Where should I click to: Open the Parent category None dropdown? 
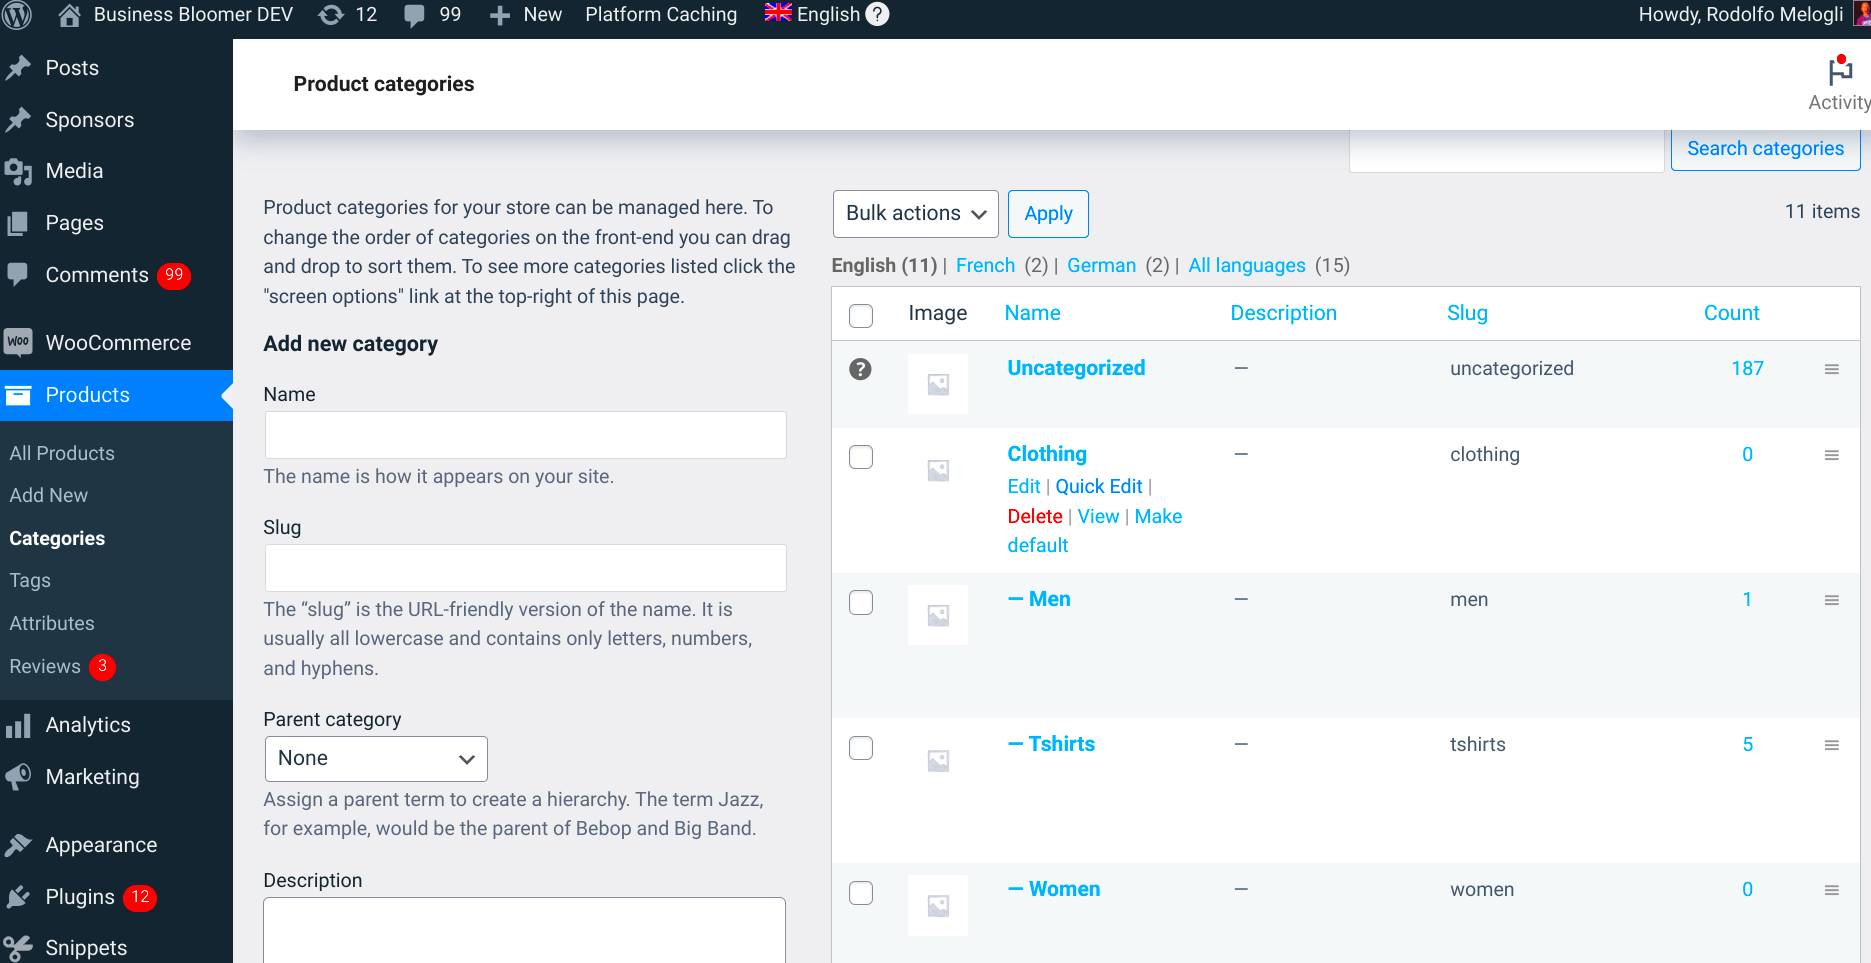(x=376, y=759)
